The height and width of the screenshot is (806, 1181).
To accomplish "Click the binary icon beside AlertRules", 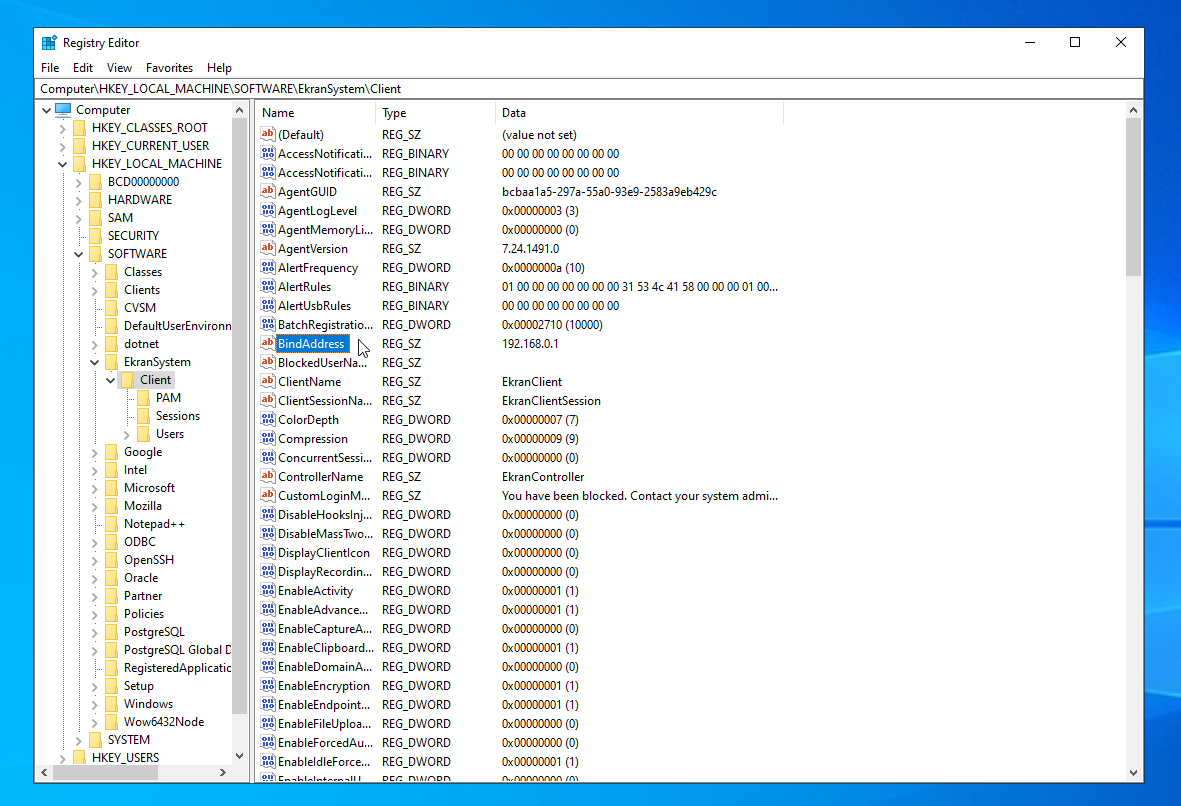I will (267, 286).
